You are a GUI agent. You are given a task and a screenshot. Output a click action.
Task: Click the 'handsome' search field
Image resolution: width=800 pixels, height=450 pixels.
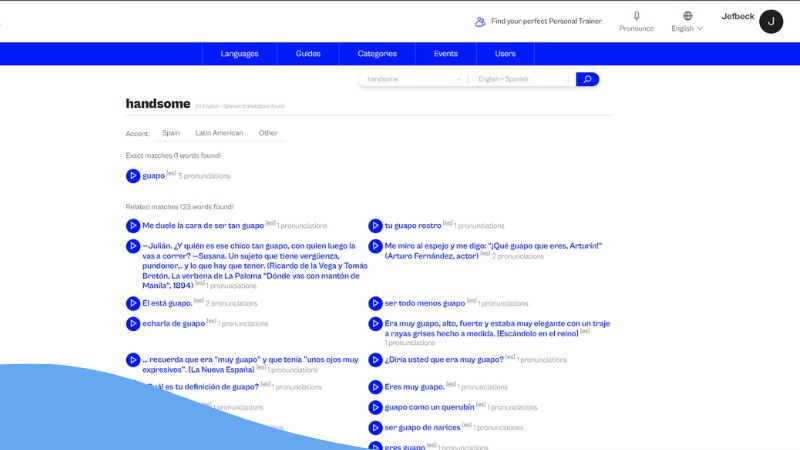pyautogui.click(x=411, y=79)
